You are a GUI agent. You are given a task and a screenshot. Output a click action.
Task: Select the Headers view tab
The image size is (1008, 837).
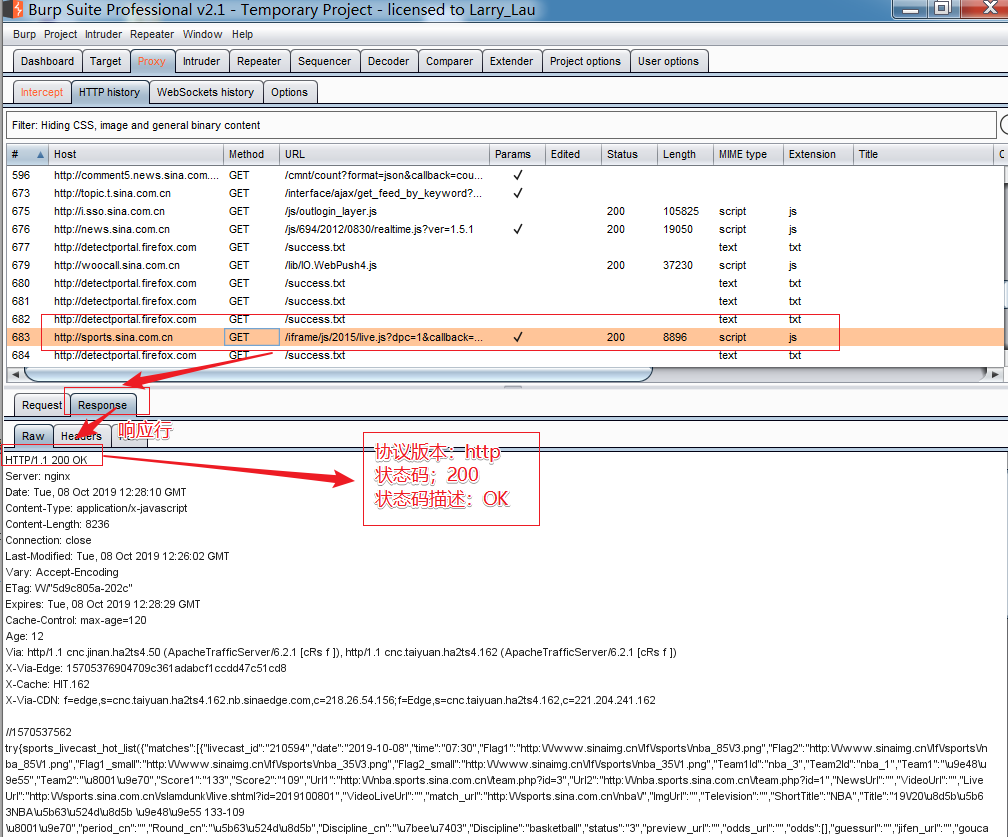click(x=82, y=436)
